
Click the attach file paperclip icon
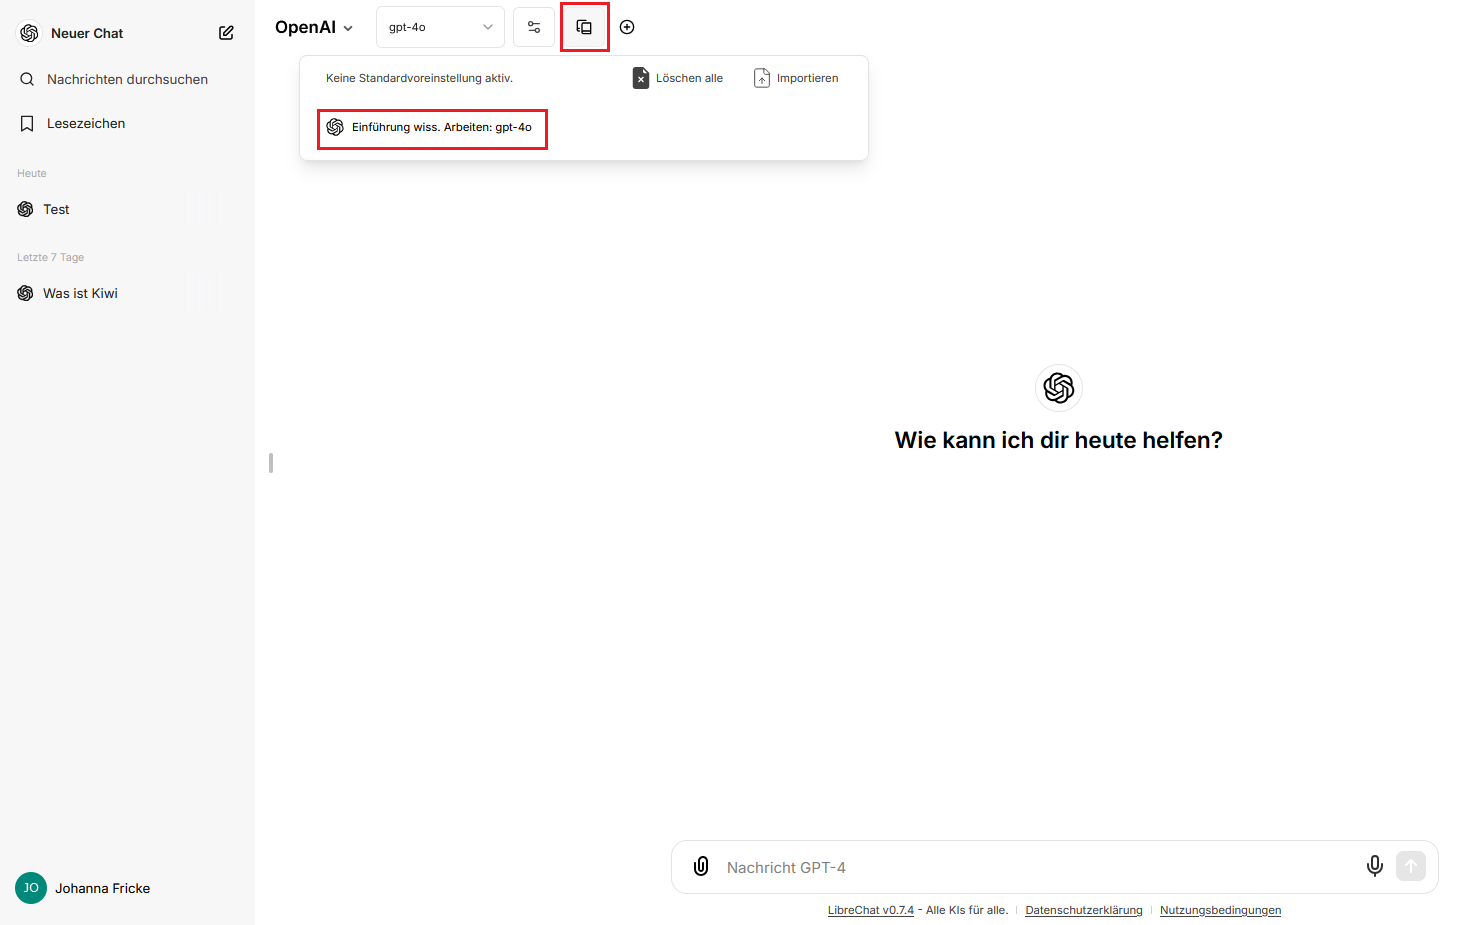coord(701,866)
